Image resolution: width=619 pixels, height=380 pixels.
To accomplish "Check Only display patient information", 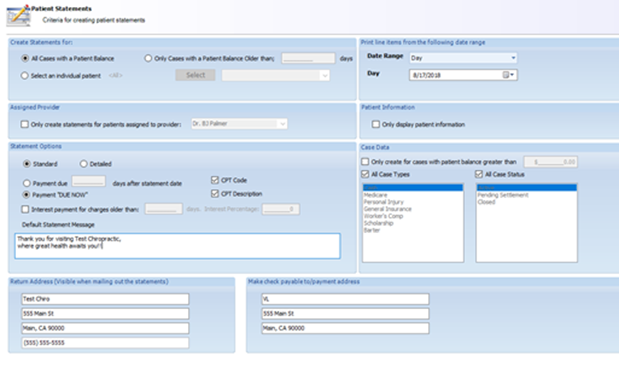I will click(x=375, y=124).
